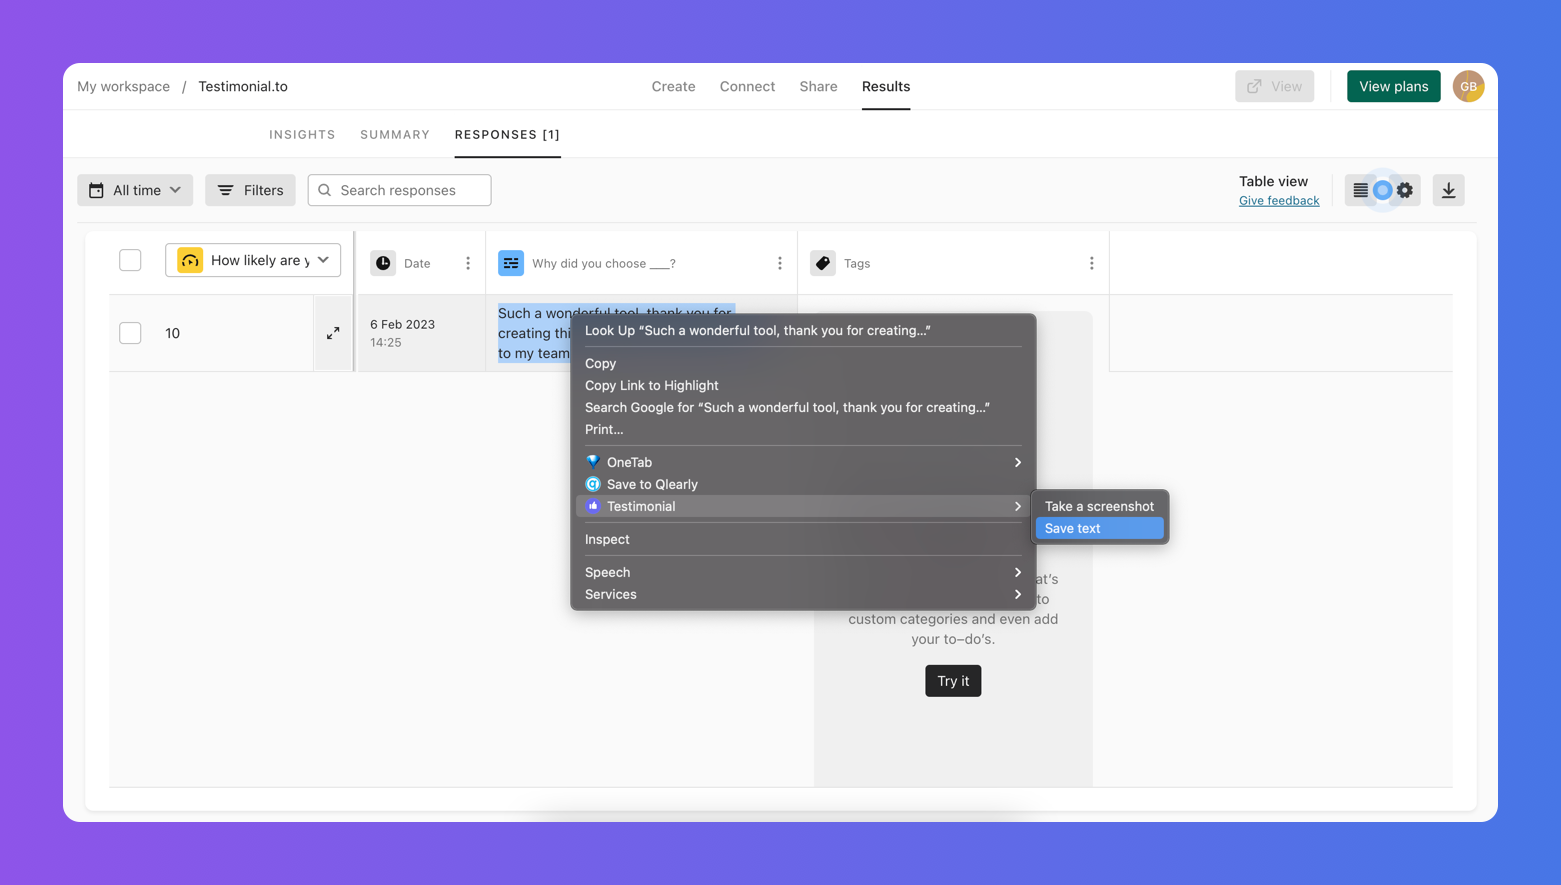
Task: Click the long-text question type icon
Action: [x=511, y=263]
